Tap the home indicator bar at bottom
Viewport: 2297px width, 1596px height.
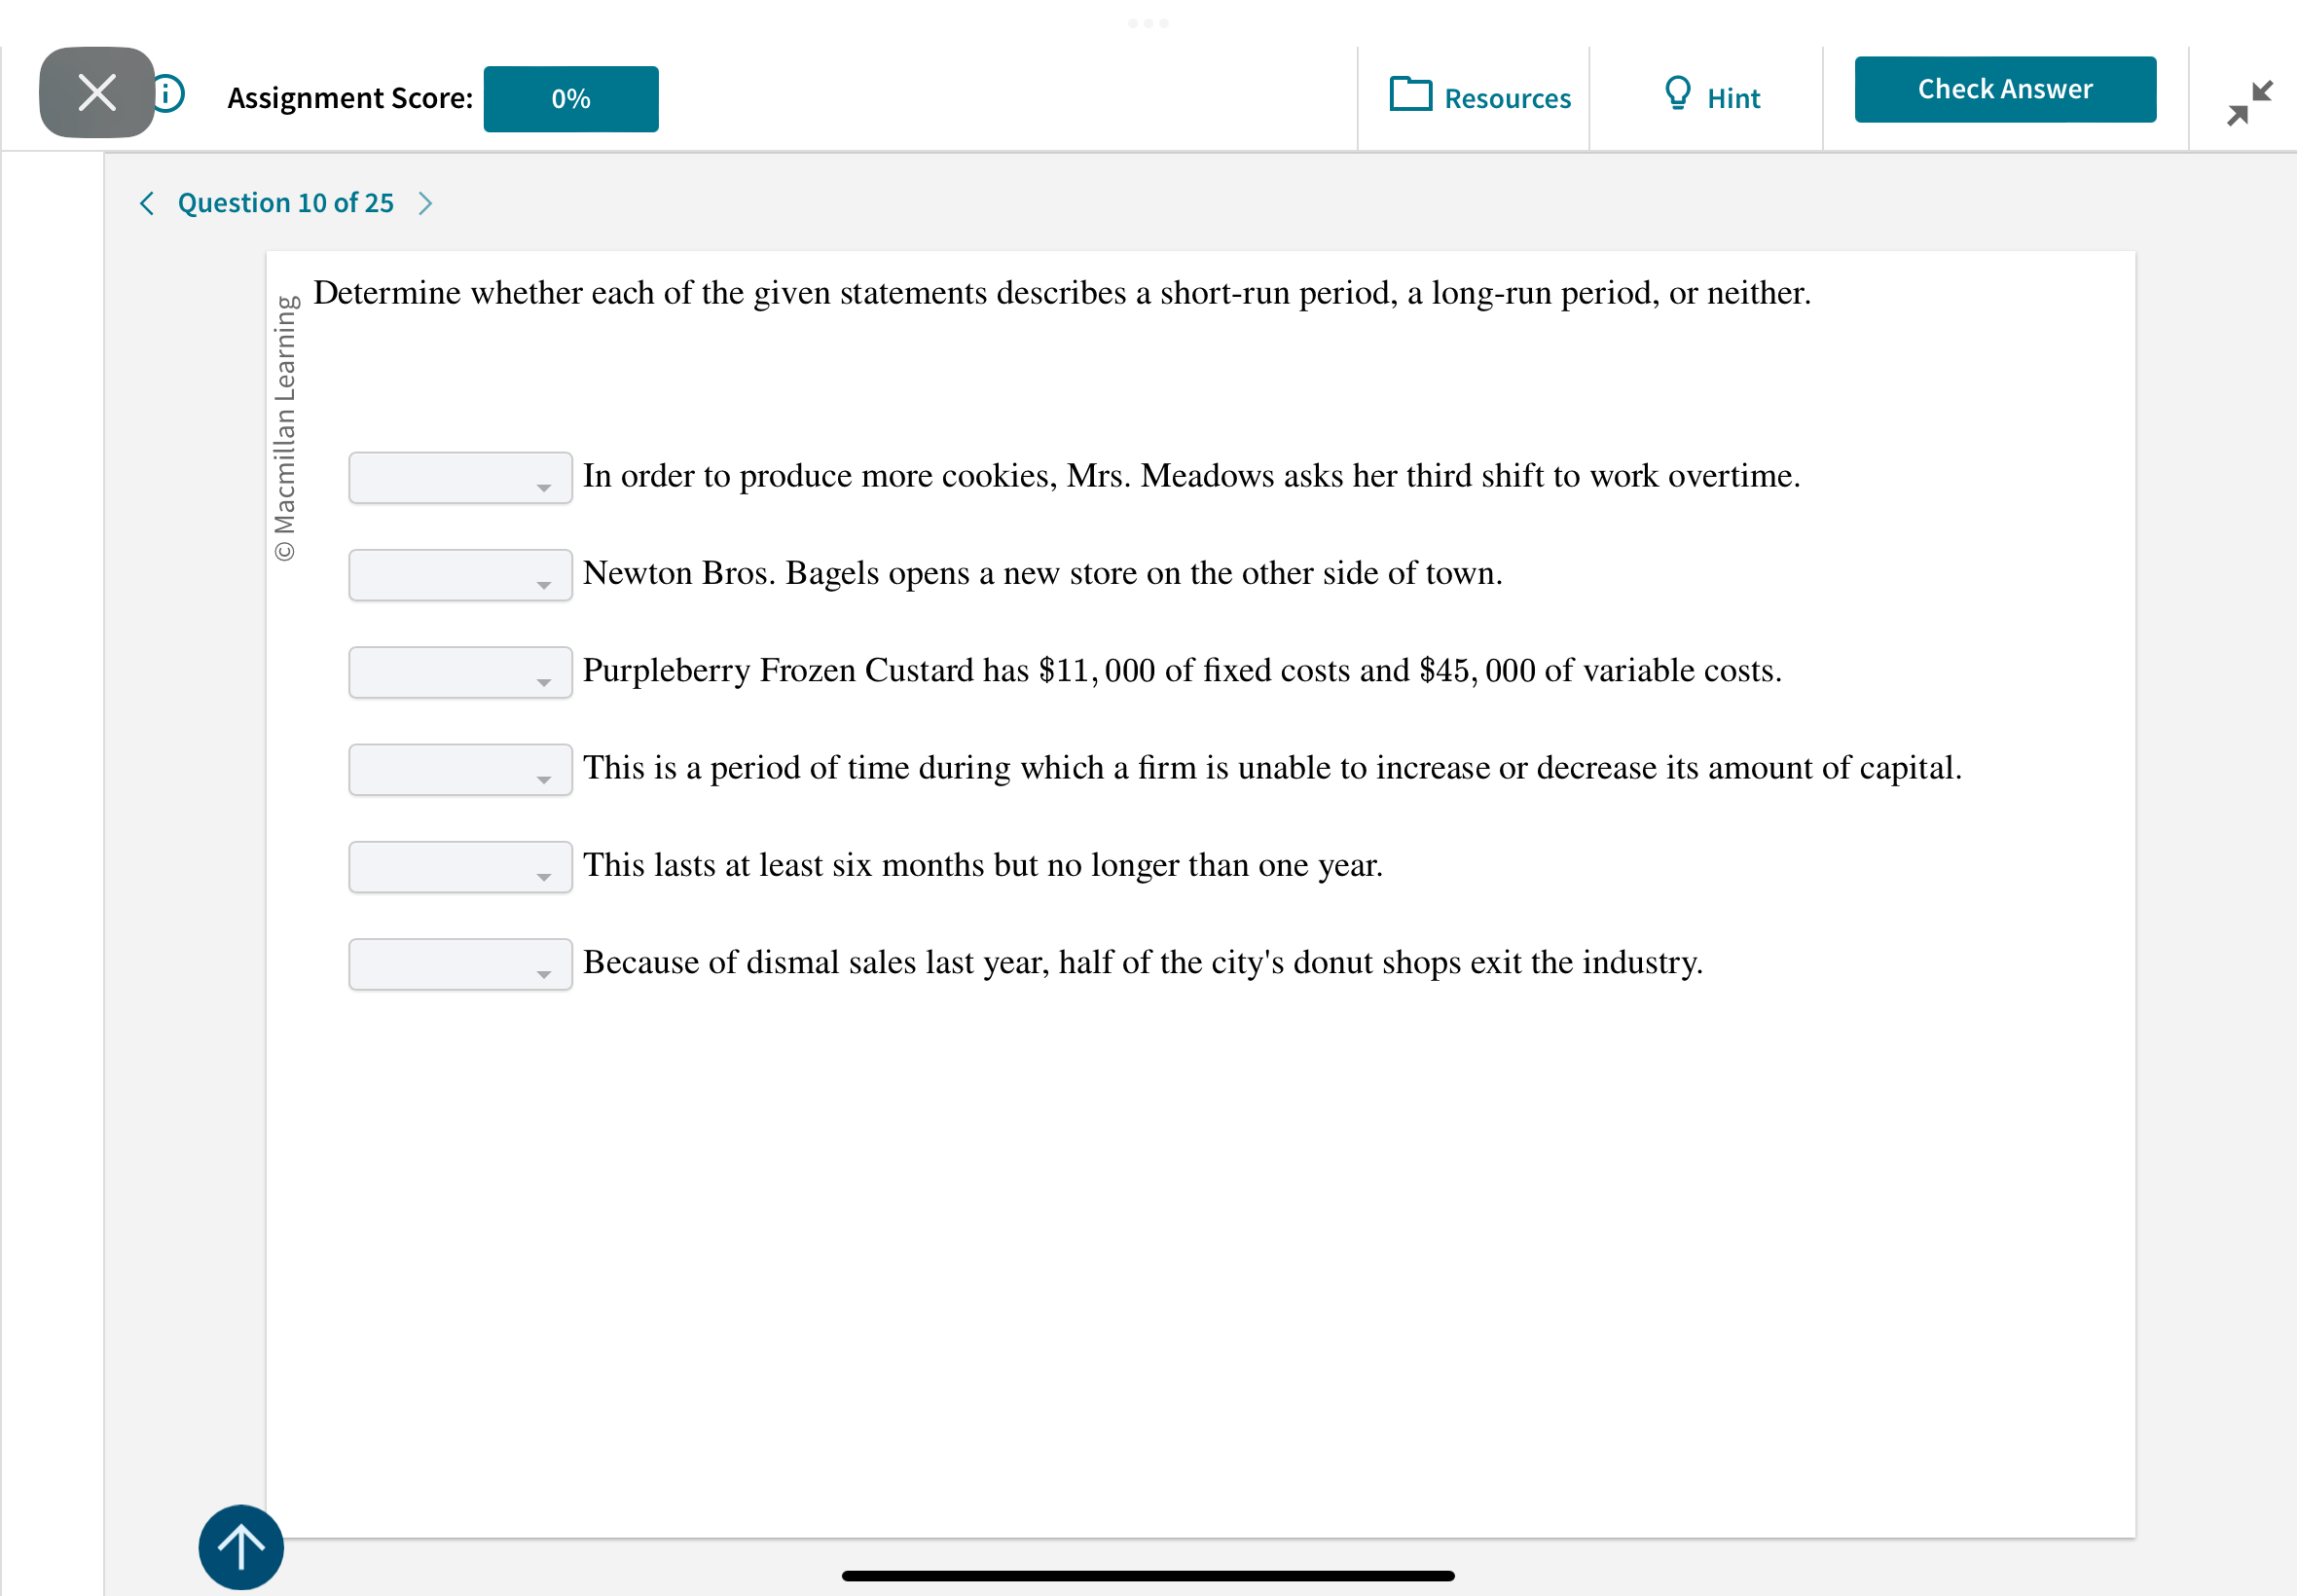(1148, 1575)
